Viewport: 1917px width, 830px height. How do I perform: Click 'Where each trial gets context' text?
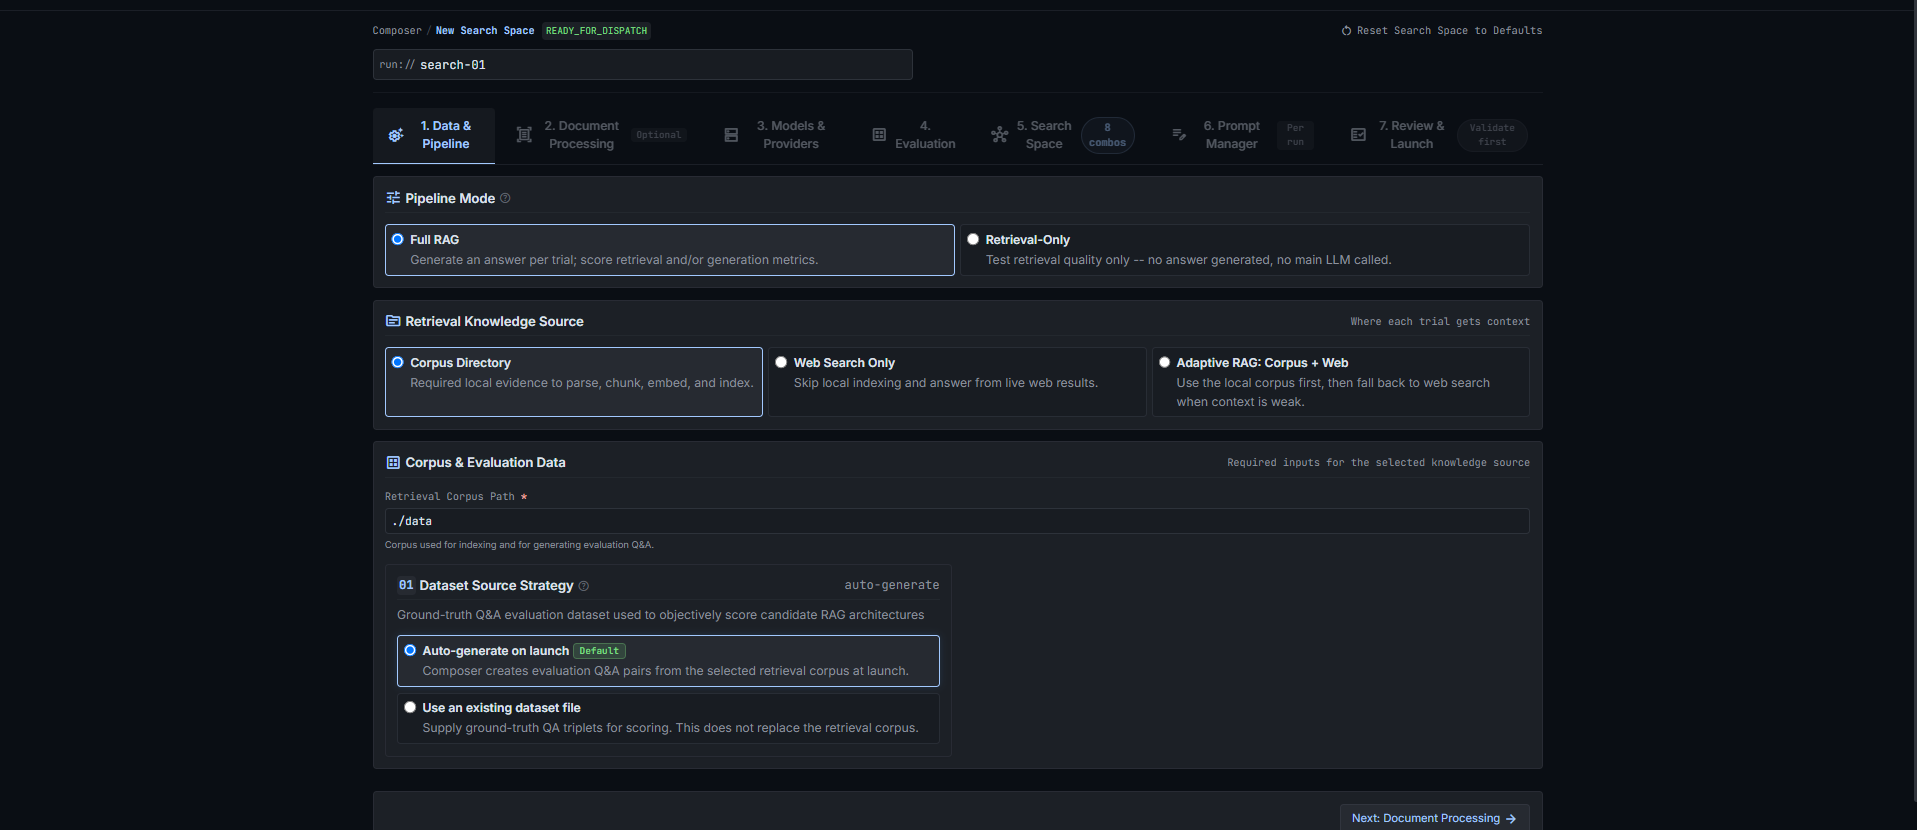[x=1440, y=322]
